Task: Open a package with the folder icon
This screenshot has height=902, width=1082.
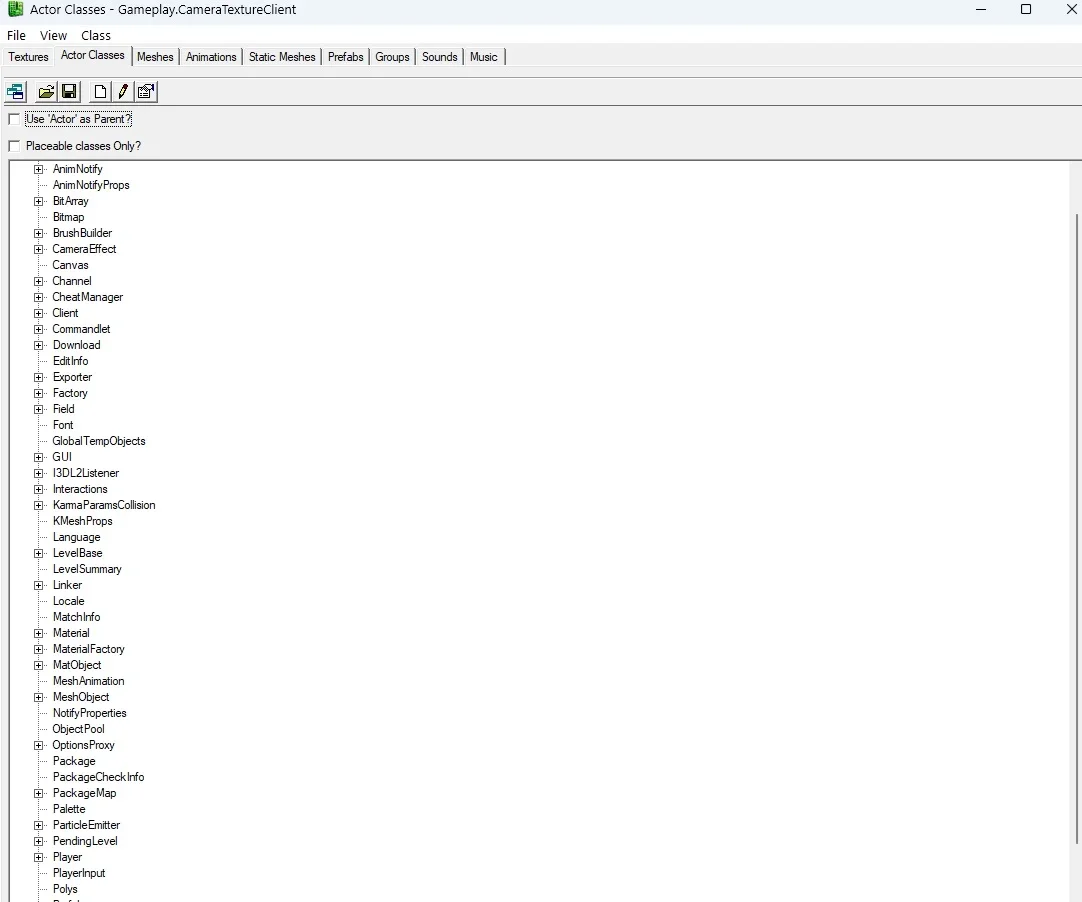Action: (46, 92)
